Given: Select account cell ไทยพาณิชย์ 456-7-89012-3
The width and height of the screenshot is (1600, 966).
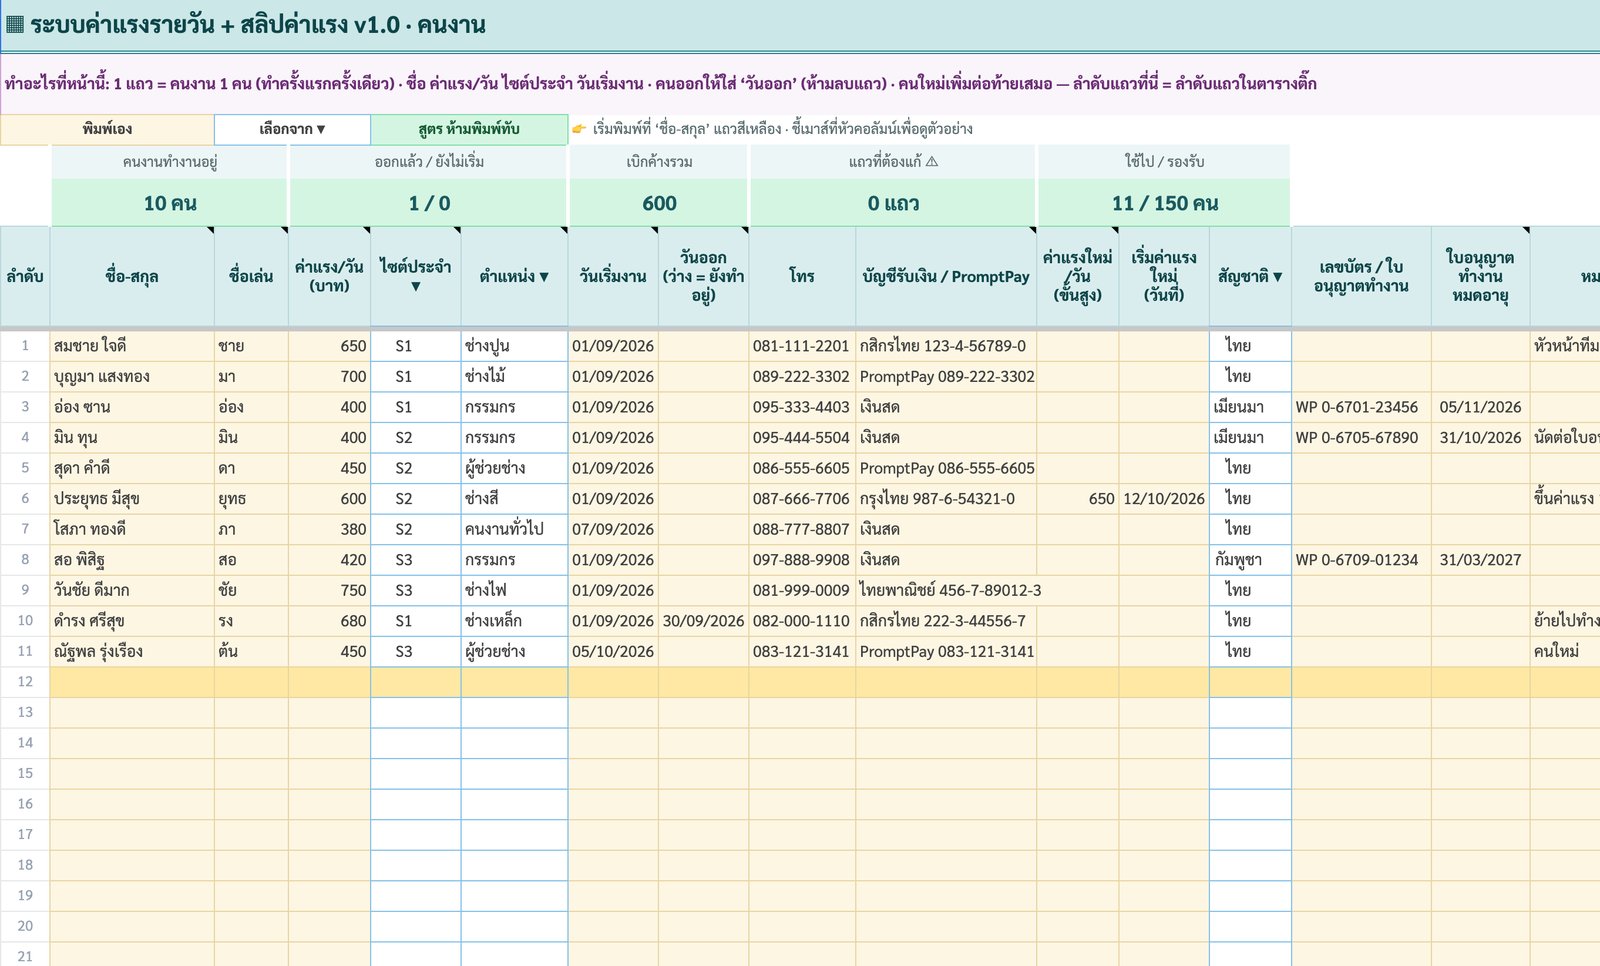Looking at the screenshot, I should (x=946, y=591).
